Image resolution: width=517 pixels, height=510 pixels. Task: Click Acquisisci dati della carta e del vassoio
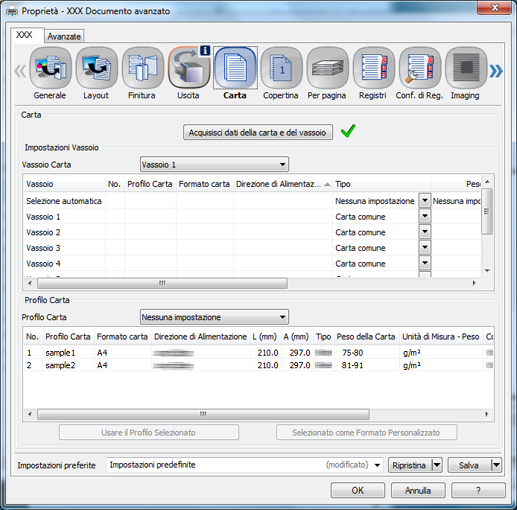pos(258,132)
